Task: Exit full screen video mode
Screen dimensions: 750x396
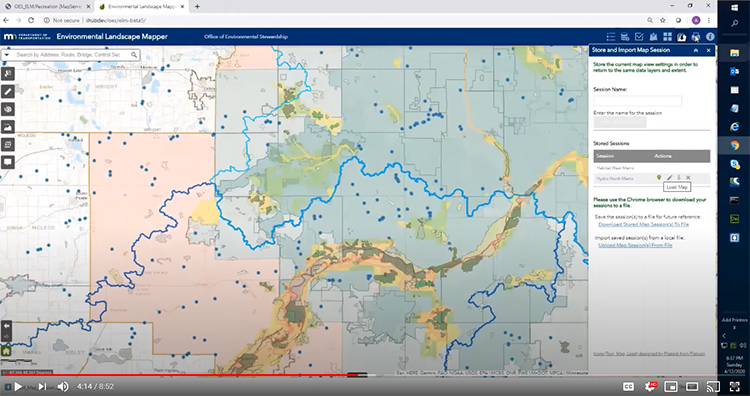Action: (735, 386)
